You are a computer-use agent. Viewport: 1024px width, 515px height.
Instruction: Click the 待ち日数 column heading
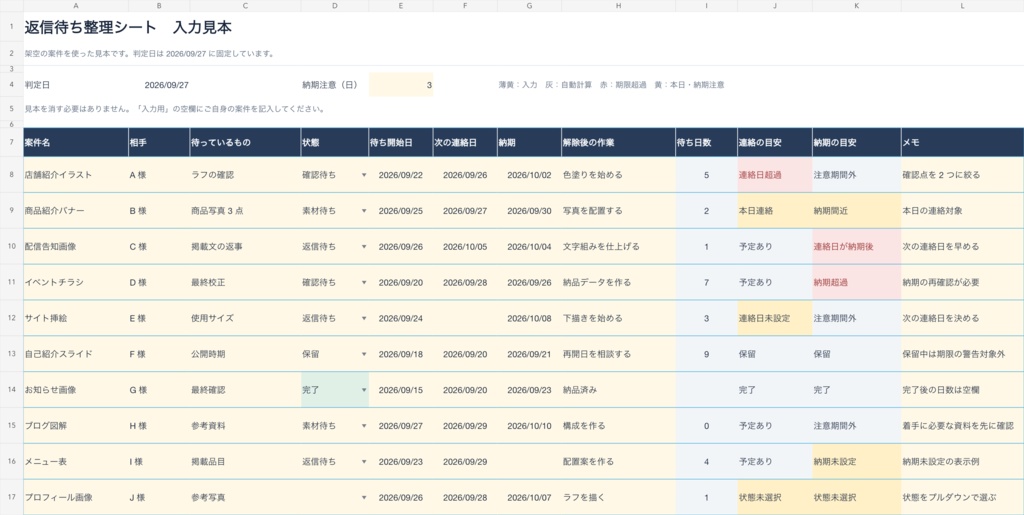pyautogui.click(x=706, y=142)
